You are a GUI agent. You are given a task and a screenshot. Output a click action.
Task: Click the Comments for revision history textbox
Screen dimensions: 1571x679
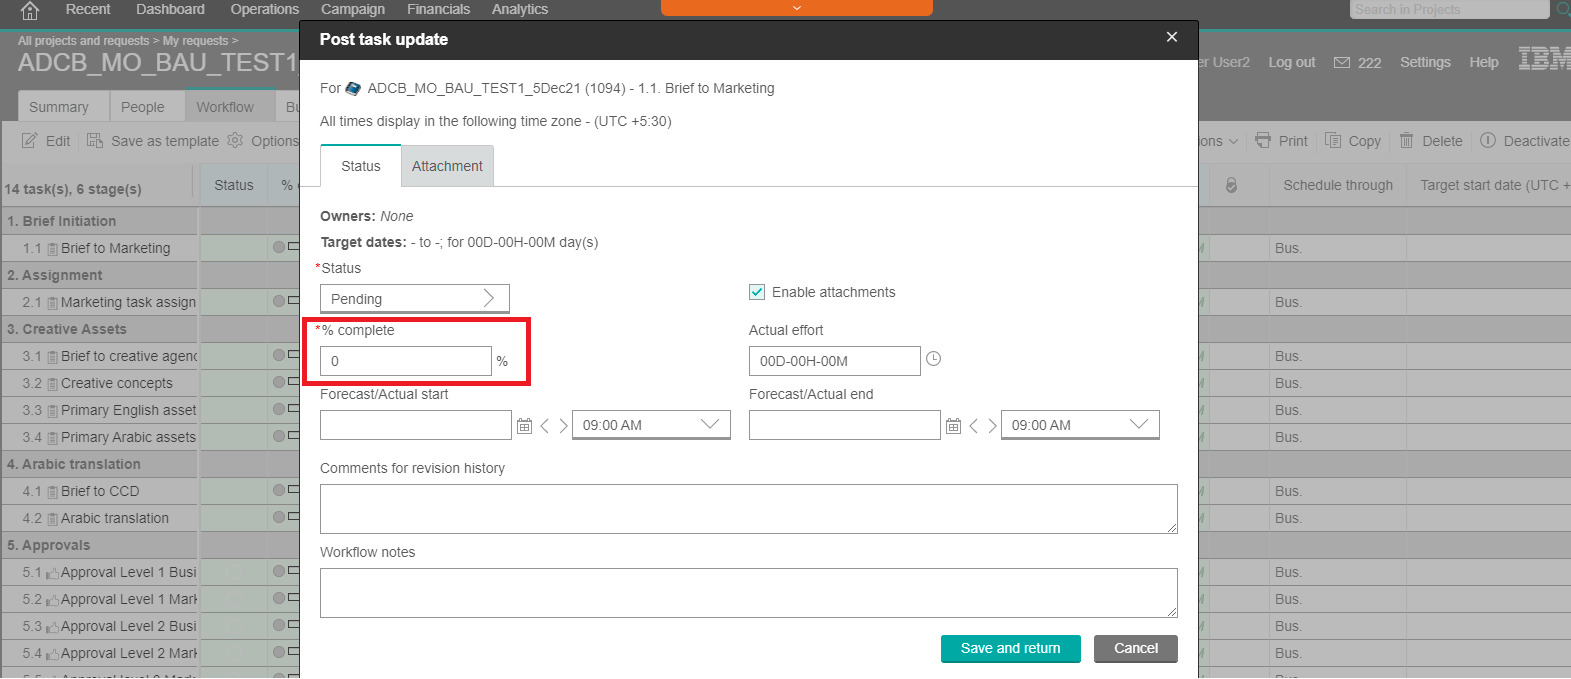(x=748, y=509)
